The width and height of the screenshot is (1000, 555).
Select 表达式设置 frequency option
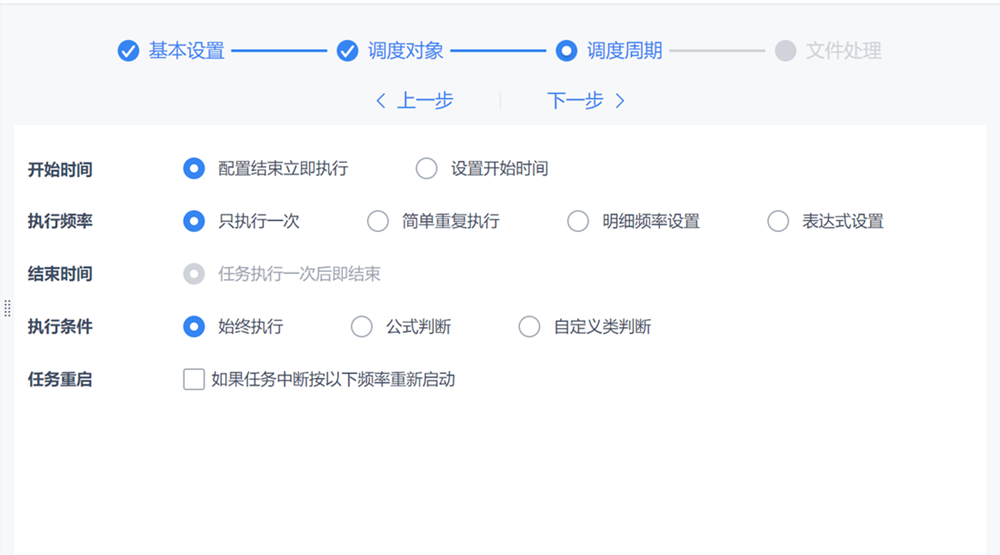[x=778, y=221]
